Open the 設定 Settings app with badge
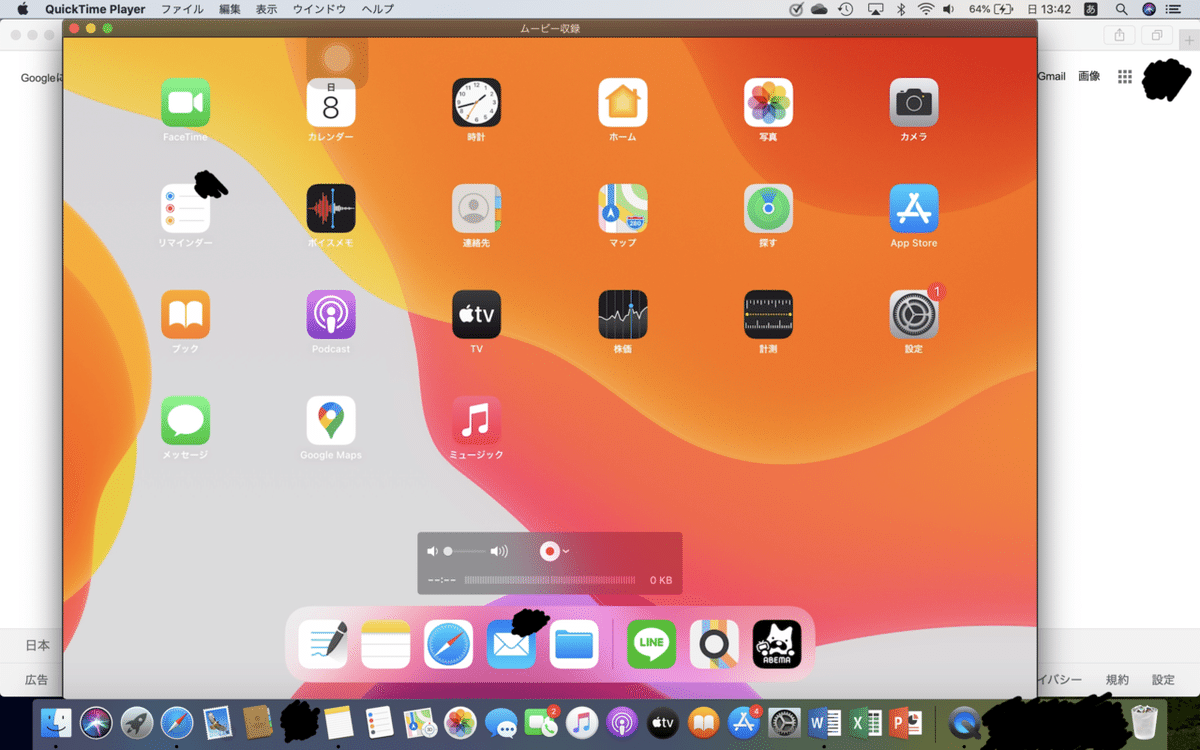Screen dimensions: 1200x750 [914, 314]
